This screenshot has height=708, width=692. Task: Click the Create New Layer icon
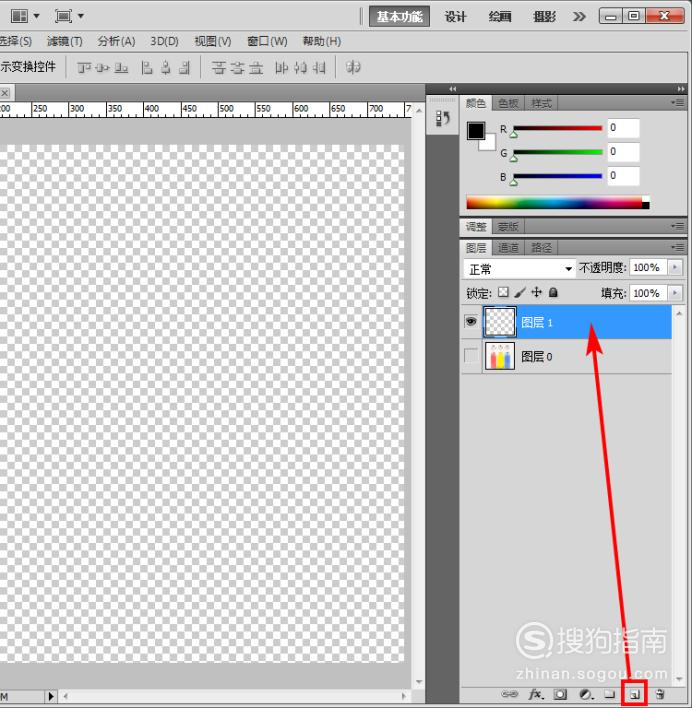pyautogui.click(x=635, y=694)
